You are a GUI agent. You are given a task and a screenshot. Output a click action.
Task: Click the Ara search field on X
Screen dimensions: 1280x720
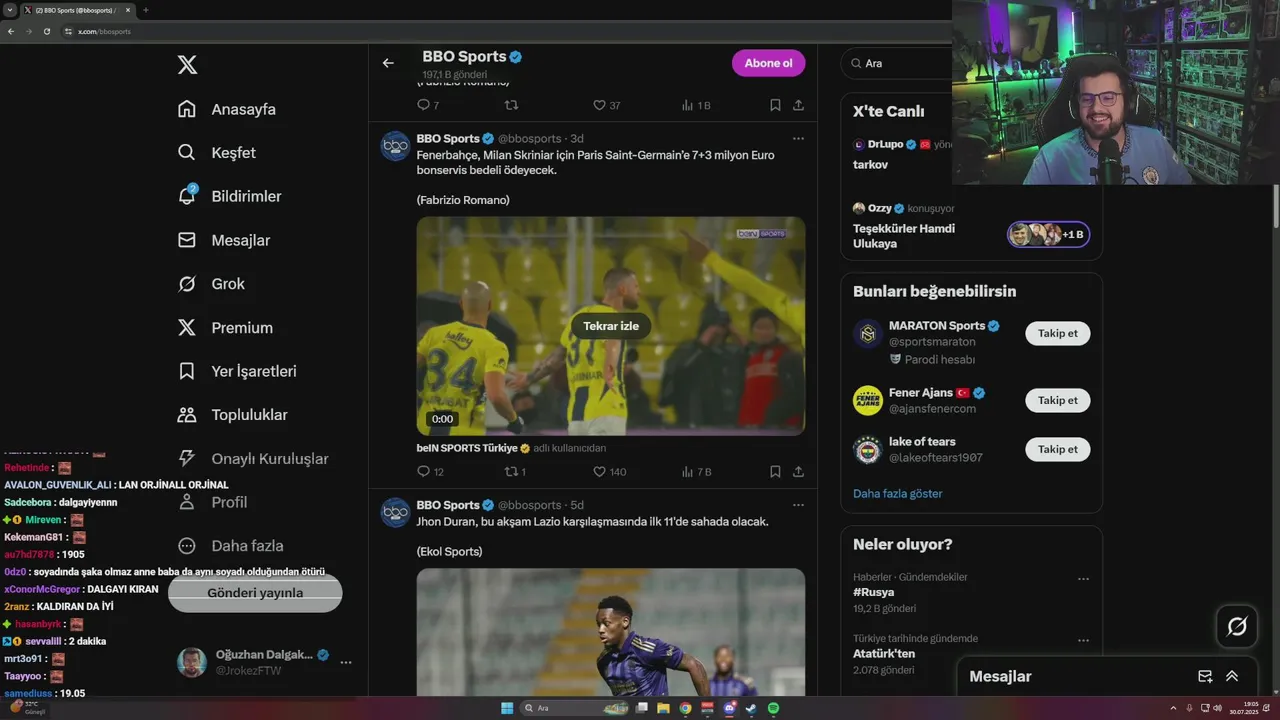(900, 63)
